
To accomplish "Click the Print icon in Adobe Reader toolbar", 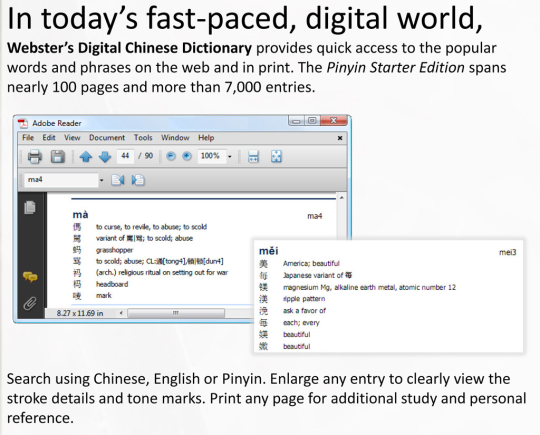I will 34,157.
